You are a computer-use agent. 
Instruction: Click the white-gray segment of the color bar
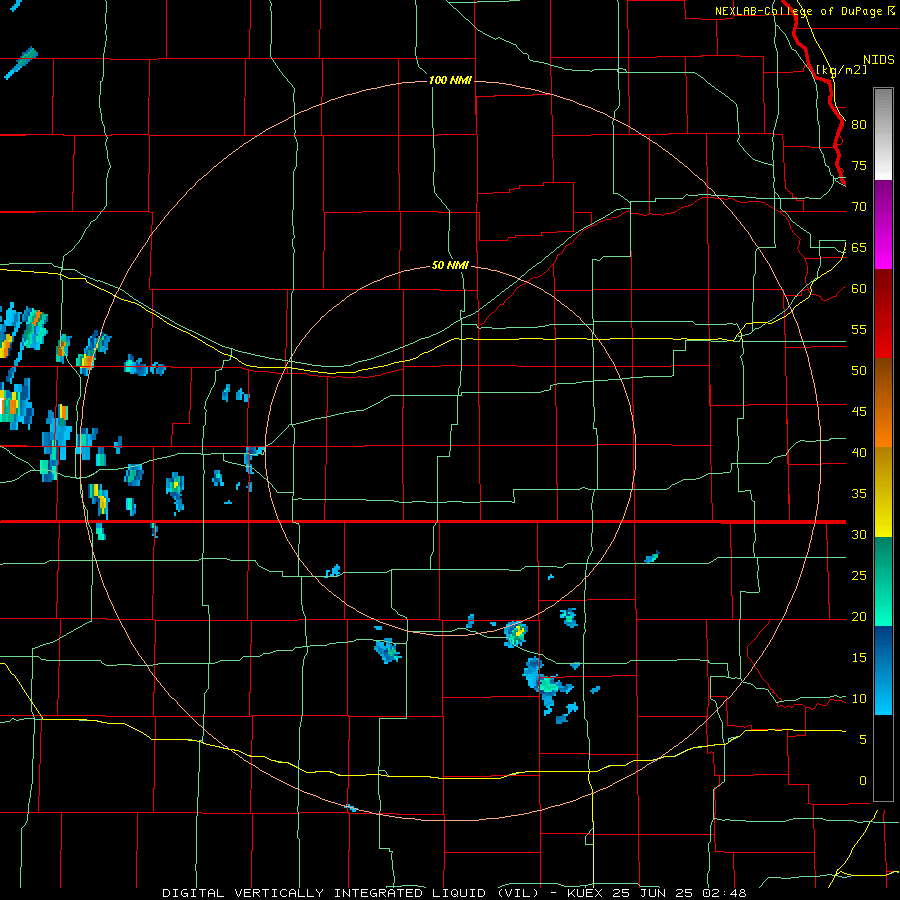[883, 134]
